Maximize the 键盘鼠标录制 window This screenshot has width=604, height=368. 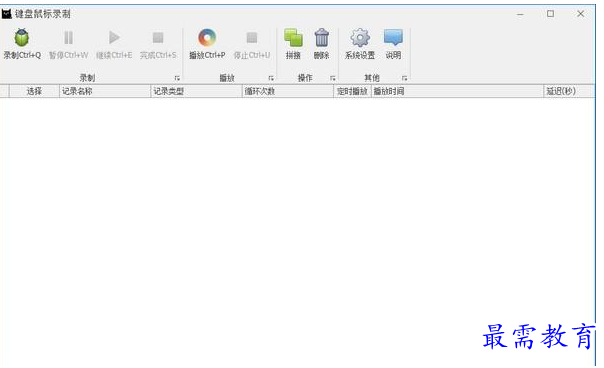pyautogui.click(x=550, y=14)
